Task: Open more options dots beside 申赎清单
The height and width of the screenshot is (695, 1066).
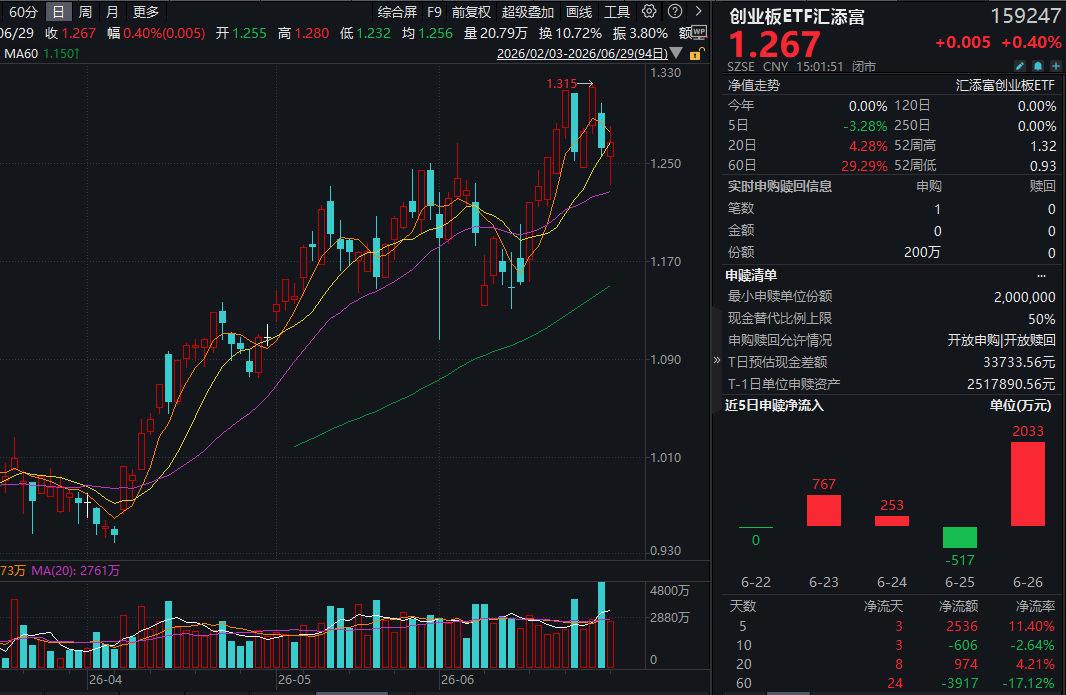Action: (1042, 275)
